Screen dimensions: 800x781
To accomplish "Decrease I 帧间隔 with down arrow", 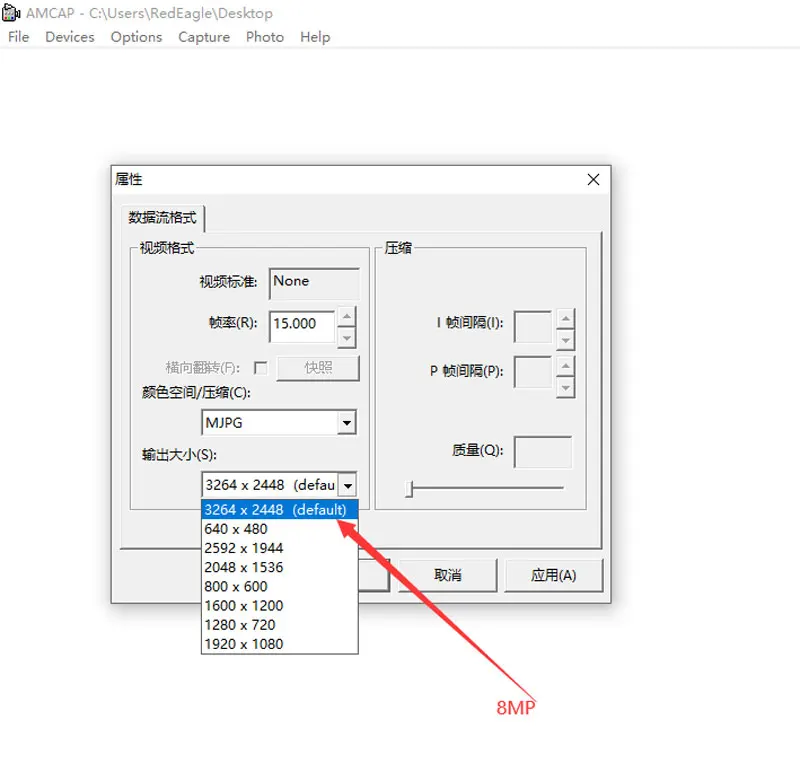I will pyautogui.click(x=565, y=340).
